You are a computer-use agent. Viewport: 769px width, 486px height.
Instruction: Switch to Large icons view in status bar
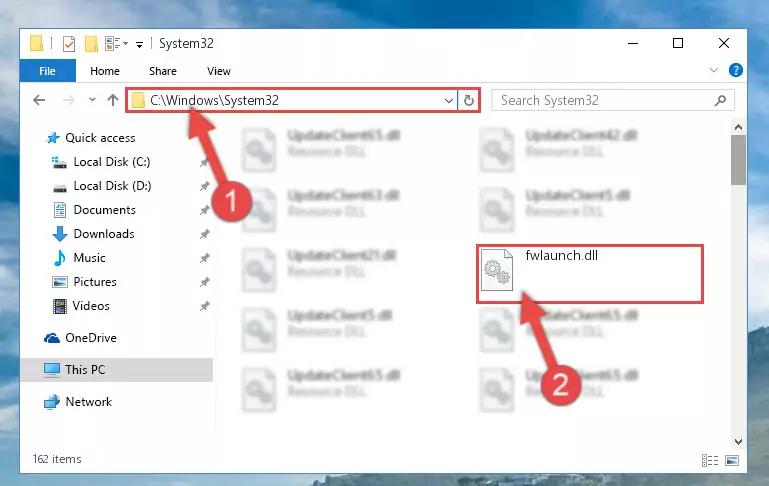pos(732,460)
